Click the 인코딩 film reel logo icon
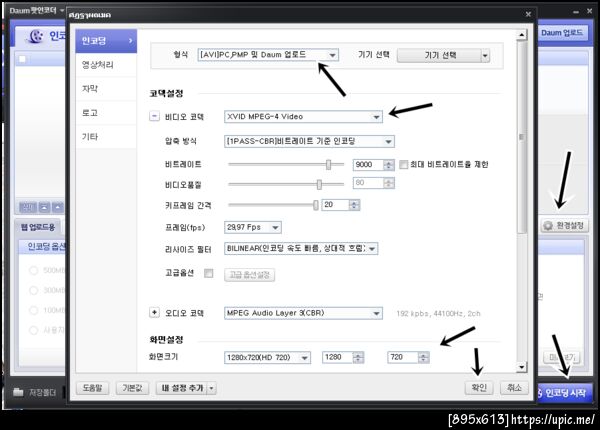 (x=36, y=37)
